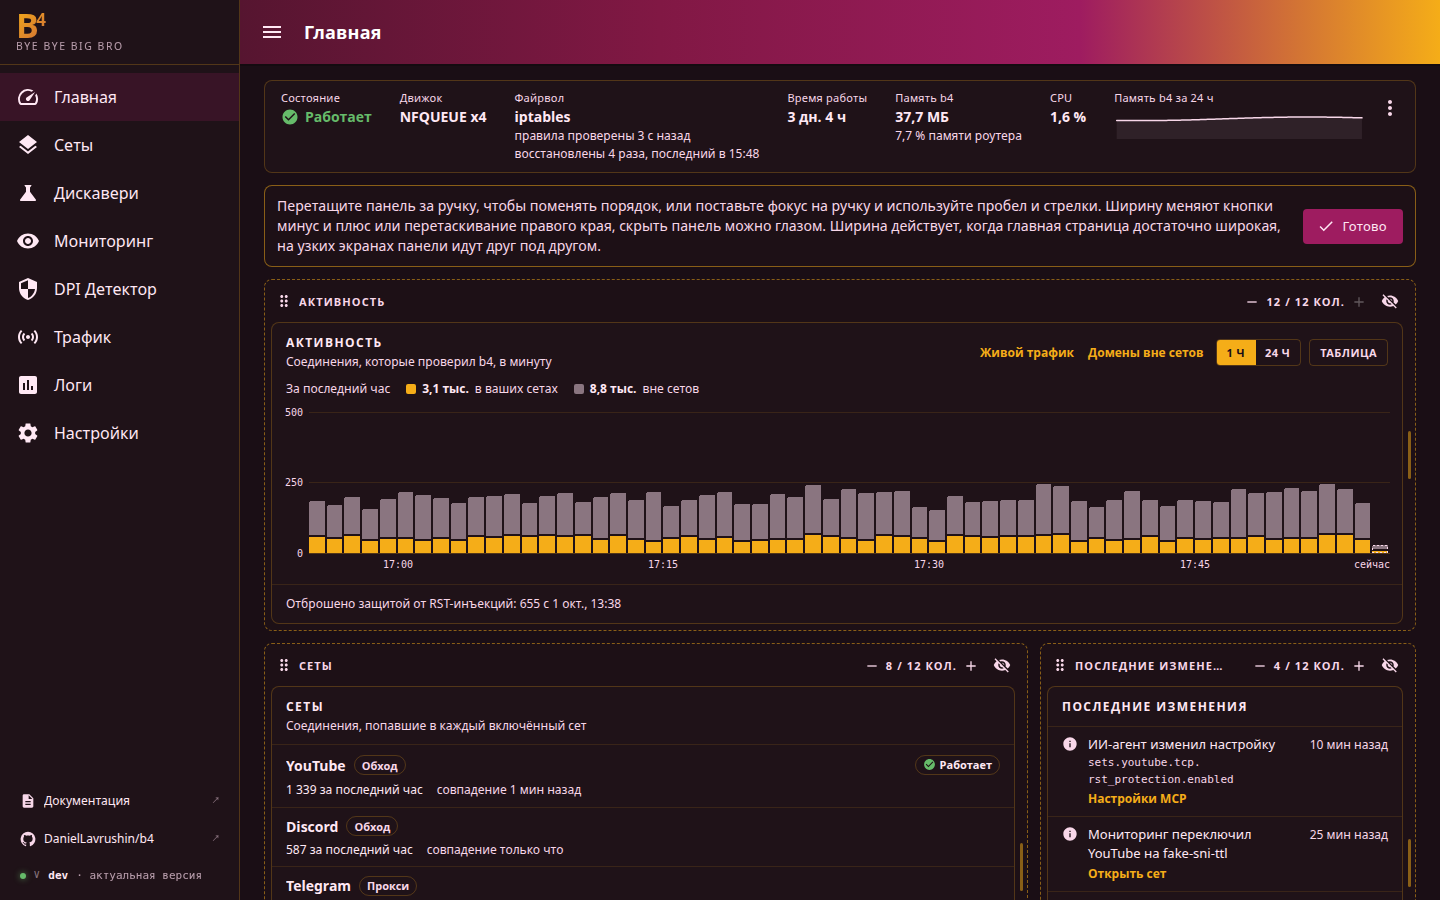Open DPI Детектор from the sidebar

click(120, 289)
